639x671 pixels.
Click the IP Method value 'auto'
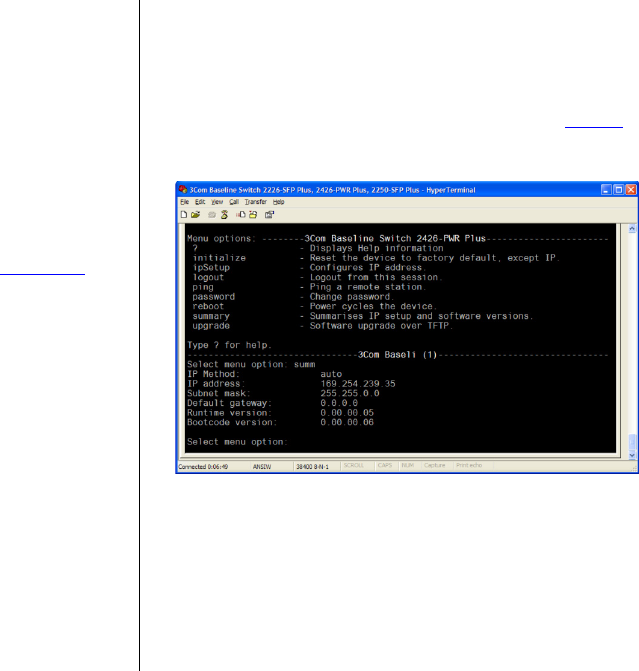pyautogui.click(x=331, y=374)
